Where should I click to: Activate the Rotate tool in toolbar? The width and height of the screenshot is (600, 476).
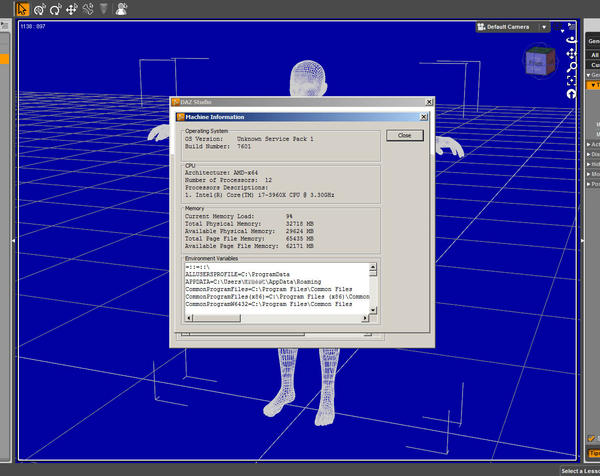point(56,9)
